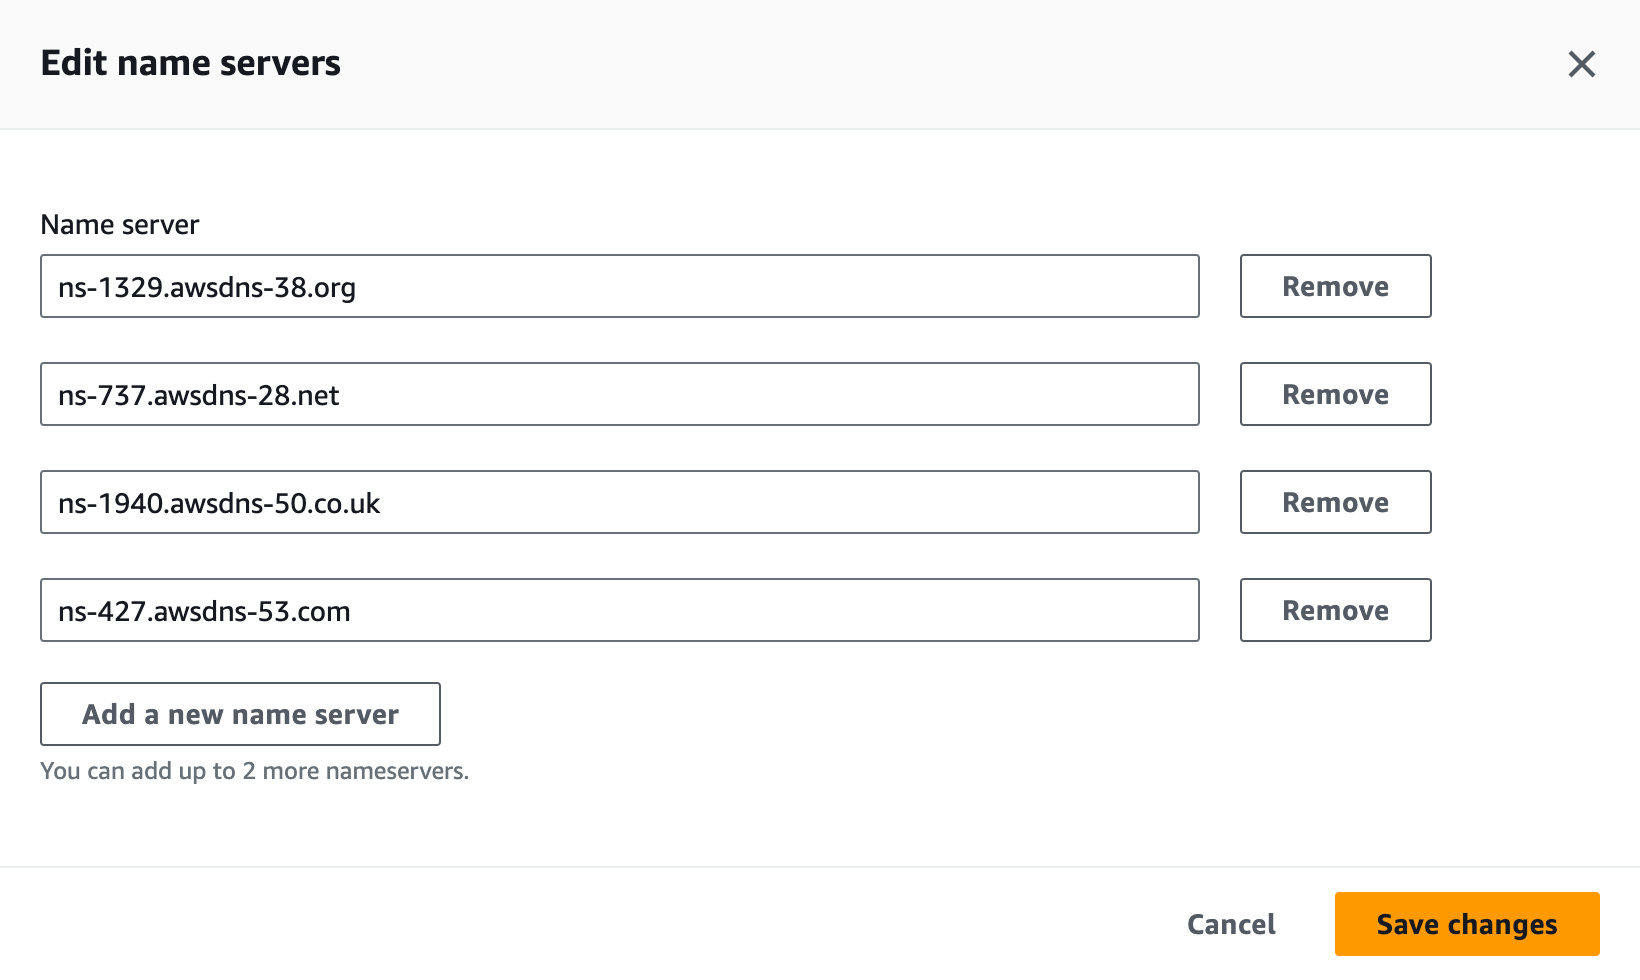
Task: Click the Name server label
Action: coord(120,224)
